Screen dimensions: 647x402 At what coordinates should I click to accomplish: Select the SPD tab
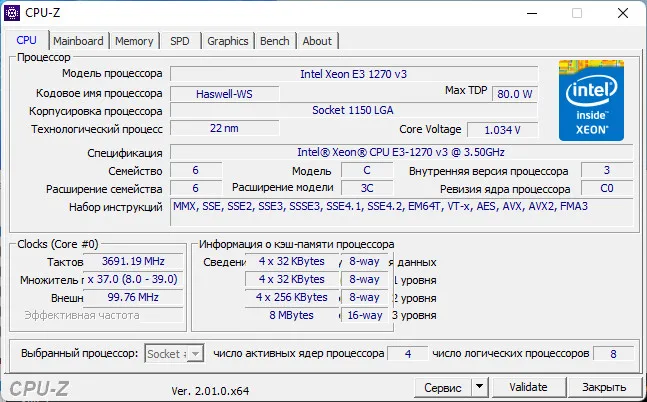coord(179,41)
